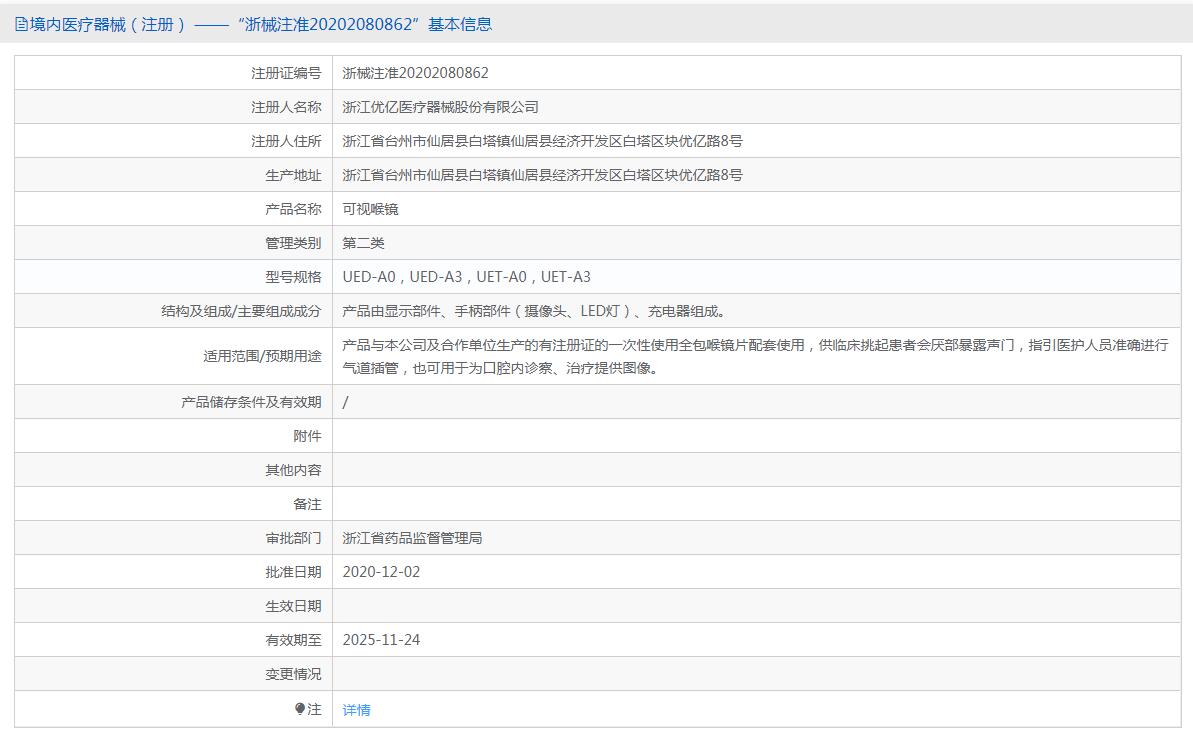This screenshot has height=732, width=1193.
Task: Click product name 可视喉镜
Action: point(371,209)
